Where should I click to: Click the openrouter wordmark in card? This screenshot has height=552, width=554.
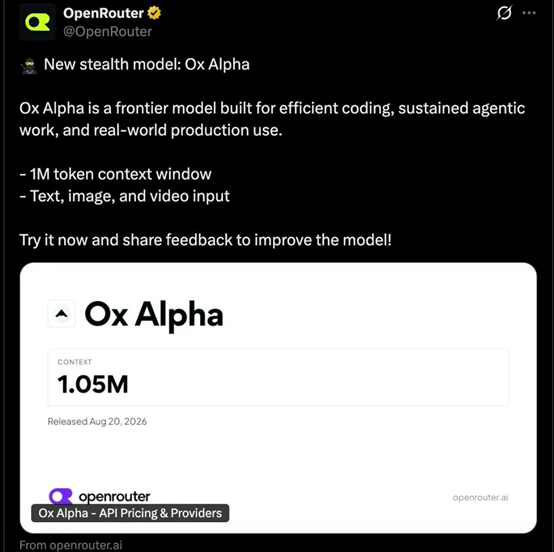click(x=114, y=496)
